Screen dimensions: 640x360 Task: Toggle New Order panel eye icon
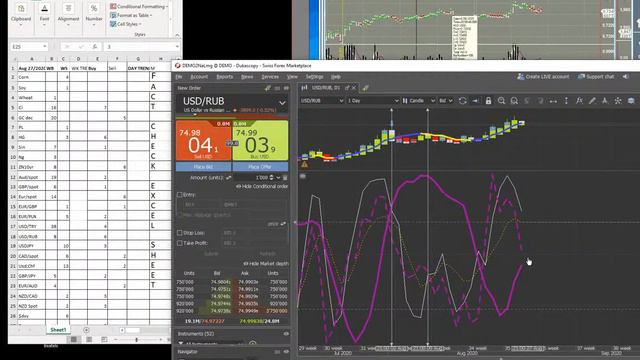(286, 88)
